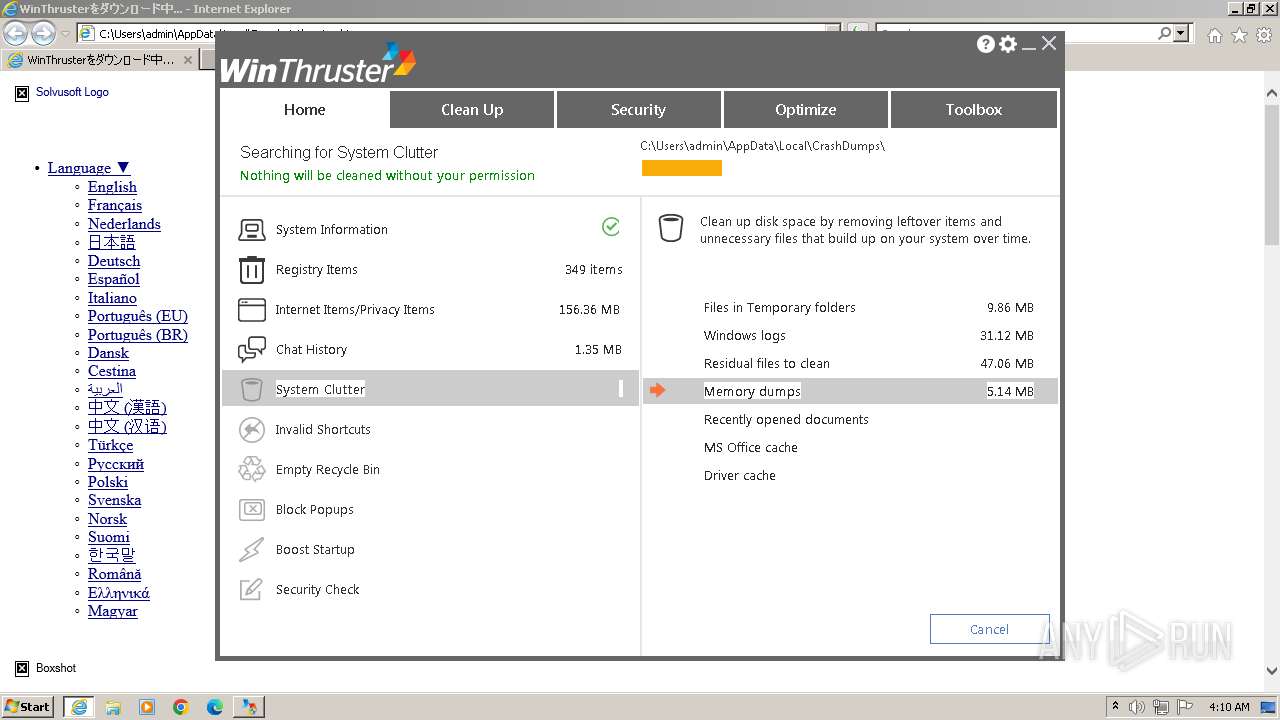Show hidden tray icons arrow
This screenshot has width=1280, height=720.
(1115, 707)
